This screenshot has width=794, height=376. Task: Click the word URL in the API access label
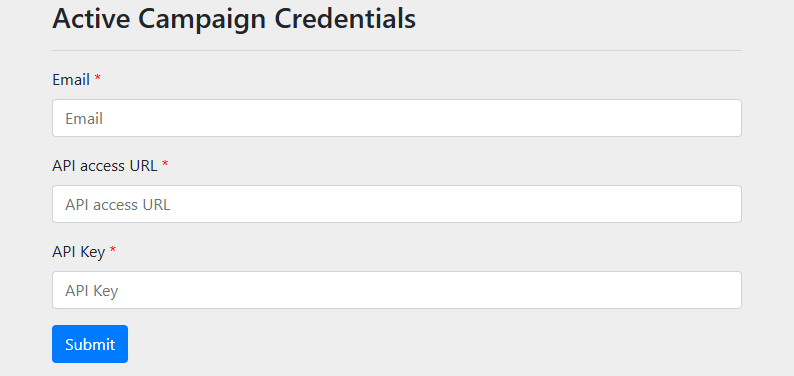(145, 165)
